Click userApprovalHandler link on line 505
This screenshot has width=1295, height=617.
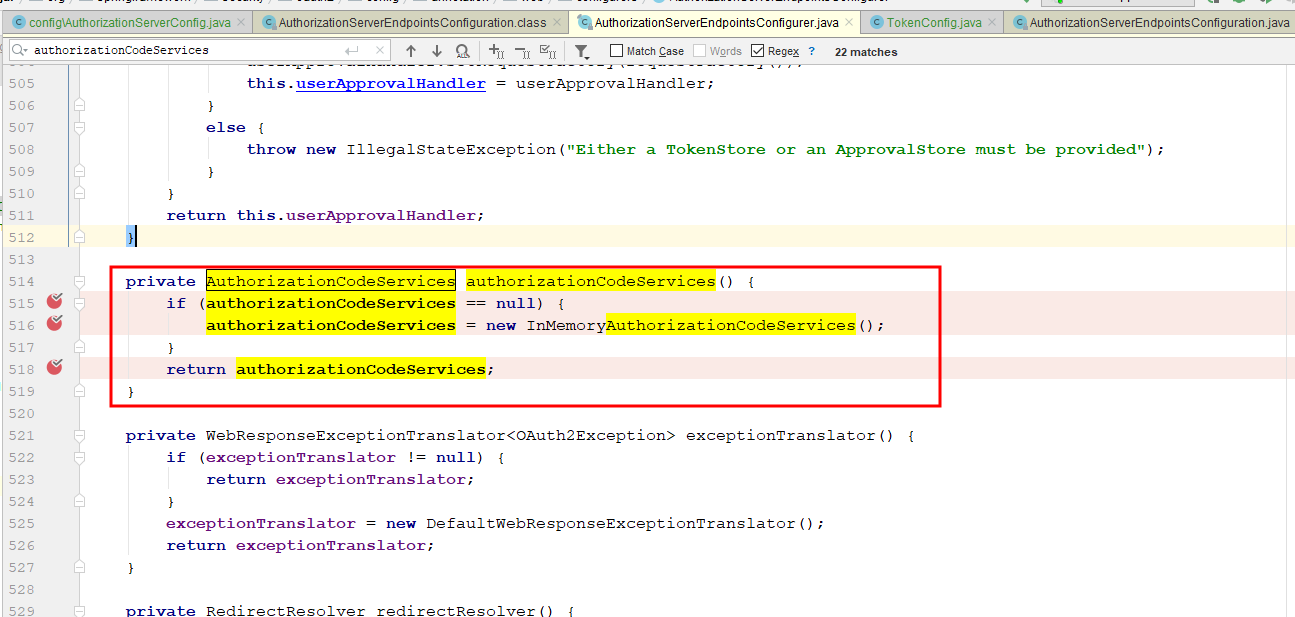(x=391, y=83)
